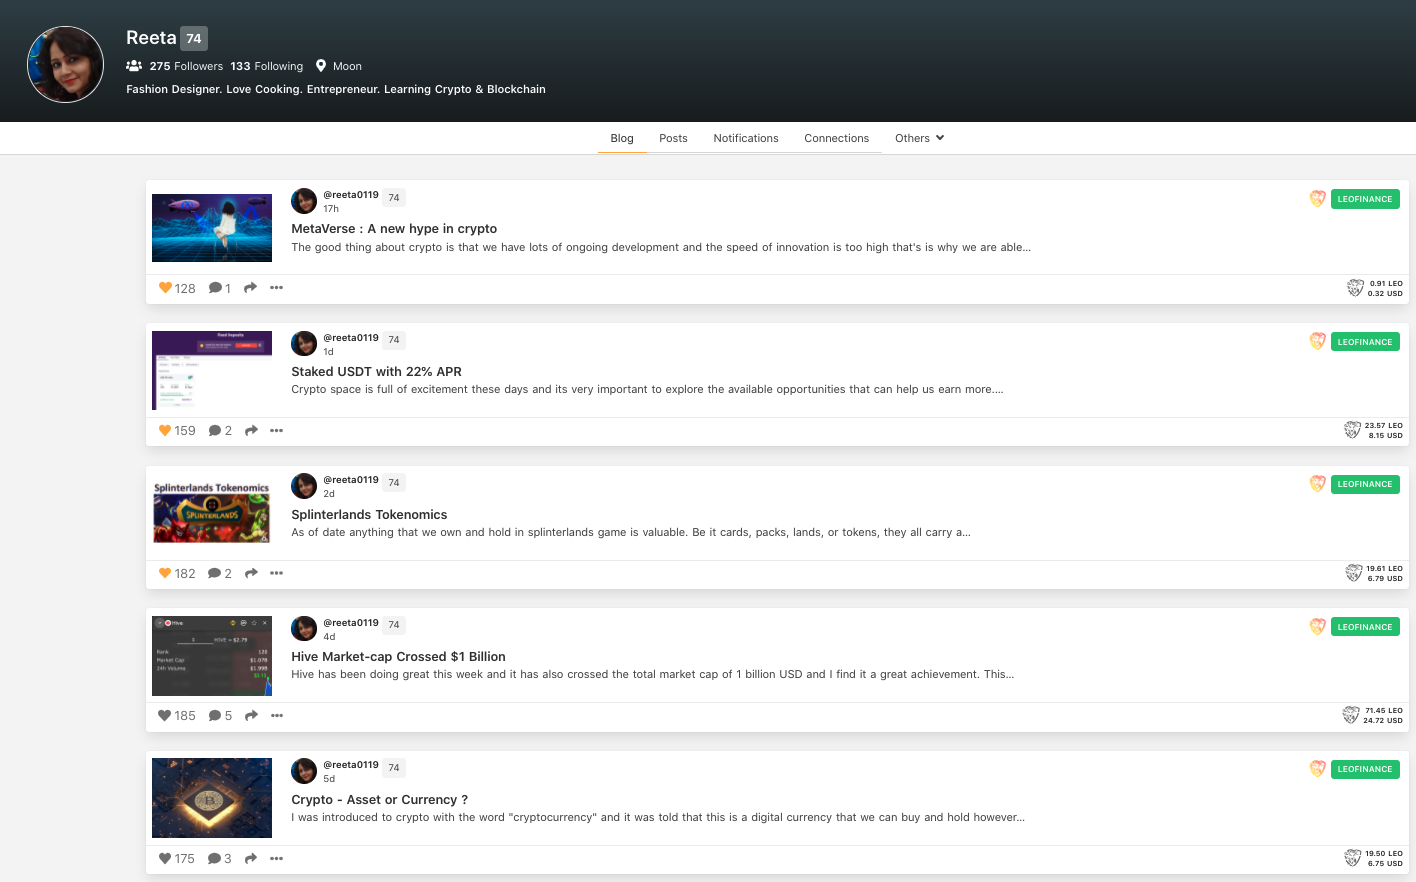Click the LEOFINANCE tag on Staked USDT post
Viewport: 1416px width, 882px height.
coord(1365,342)
